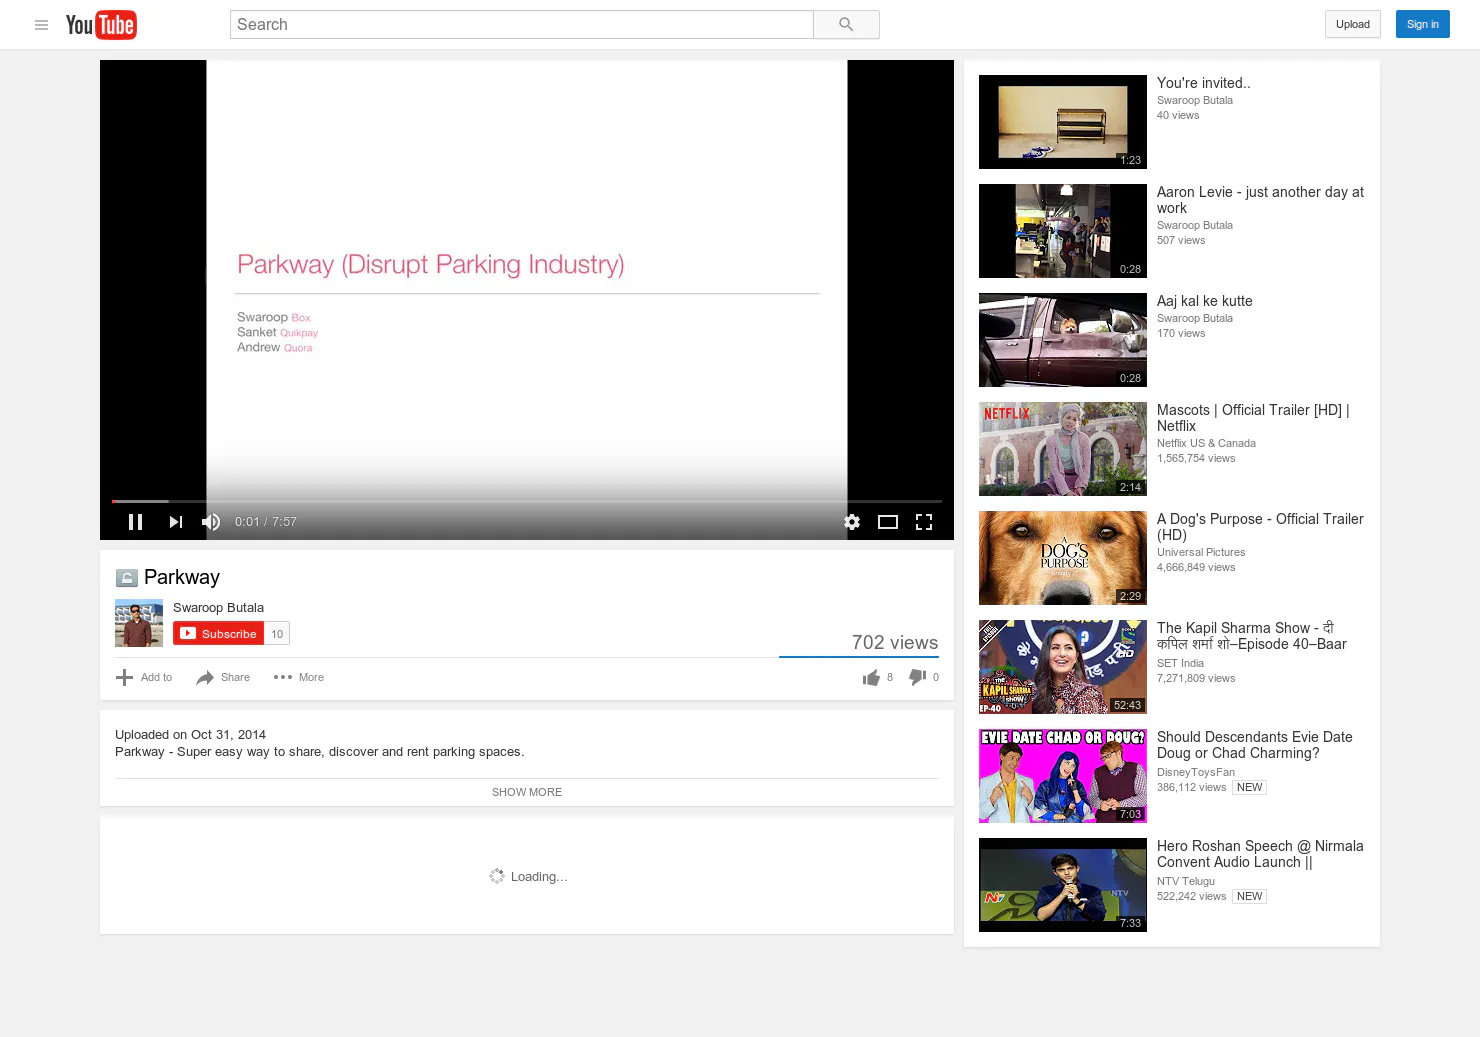This screenshot has width=1480, height=1037.
Task: Skip to the next video
Action: point(176,522)
